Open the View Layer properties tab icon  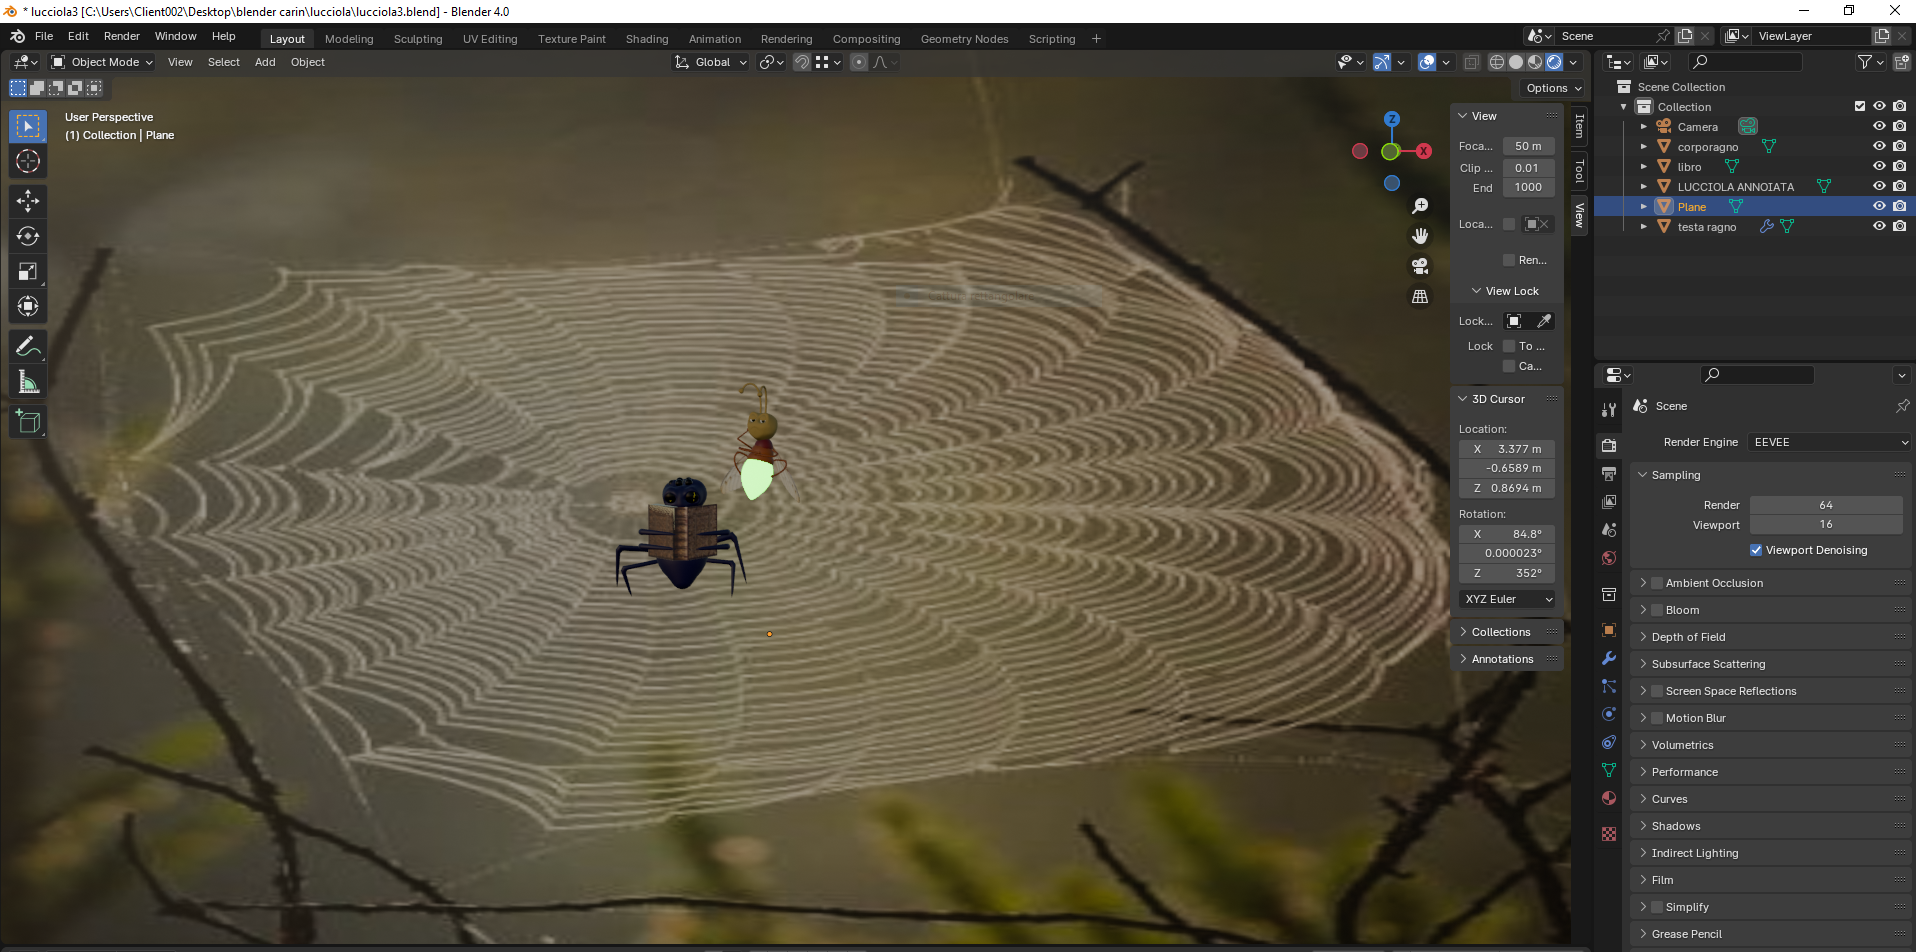pyautogui.click(x=1609, y=502)
